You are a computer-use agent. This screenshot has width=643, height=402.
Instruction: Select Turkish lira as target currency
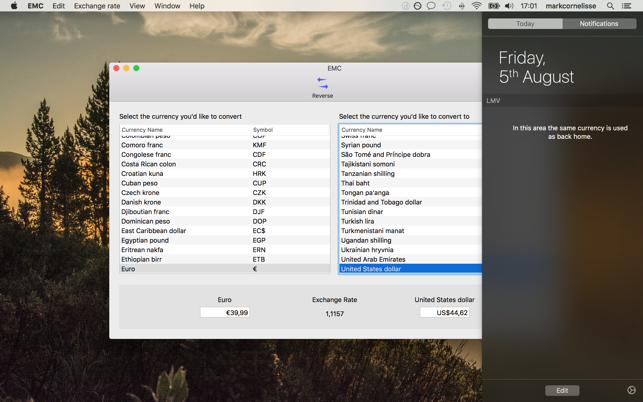410,221
